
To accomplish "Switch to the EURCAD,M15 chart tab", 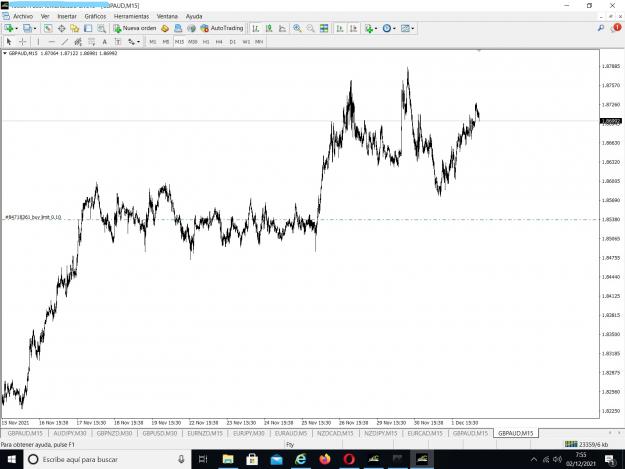I will (x=425, y=433).
